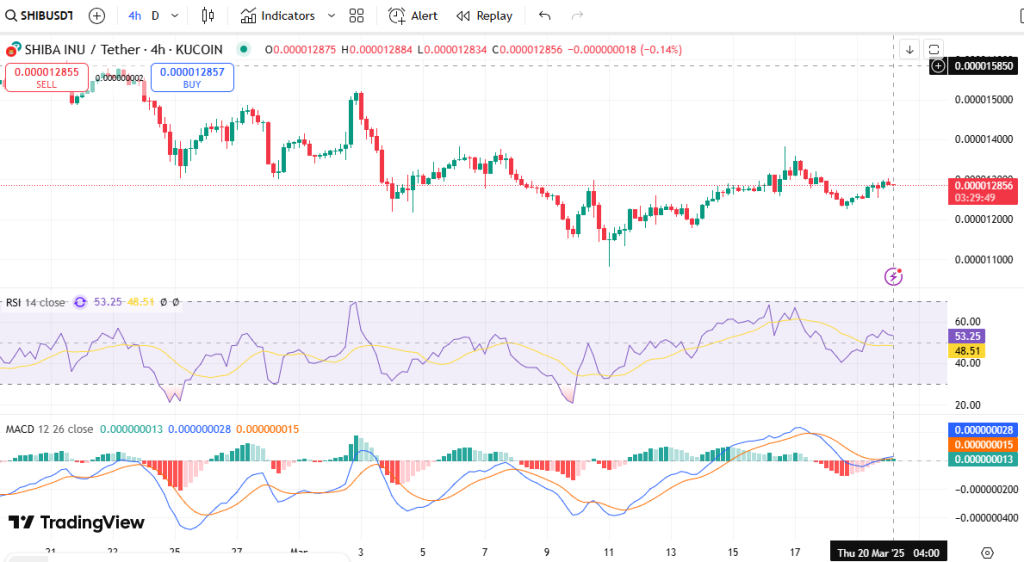Click the MACD orange 0.000000015 axis label
This screenshot has width=1024, height=562.
click(983, 445)
